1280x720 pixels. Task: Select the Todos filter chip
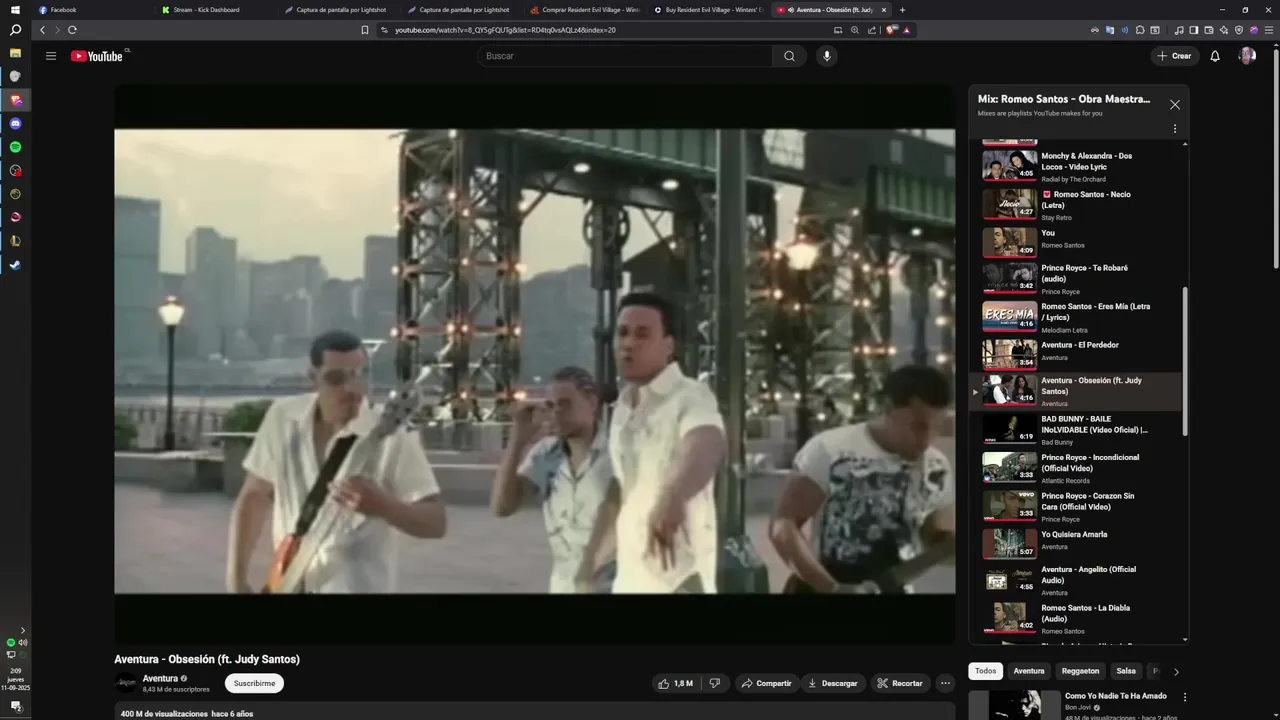pyautogui.click(x=986, y=671)
